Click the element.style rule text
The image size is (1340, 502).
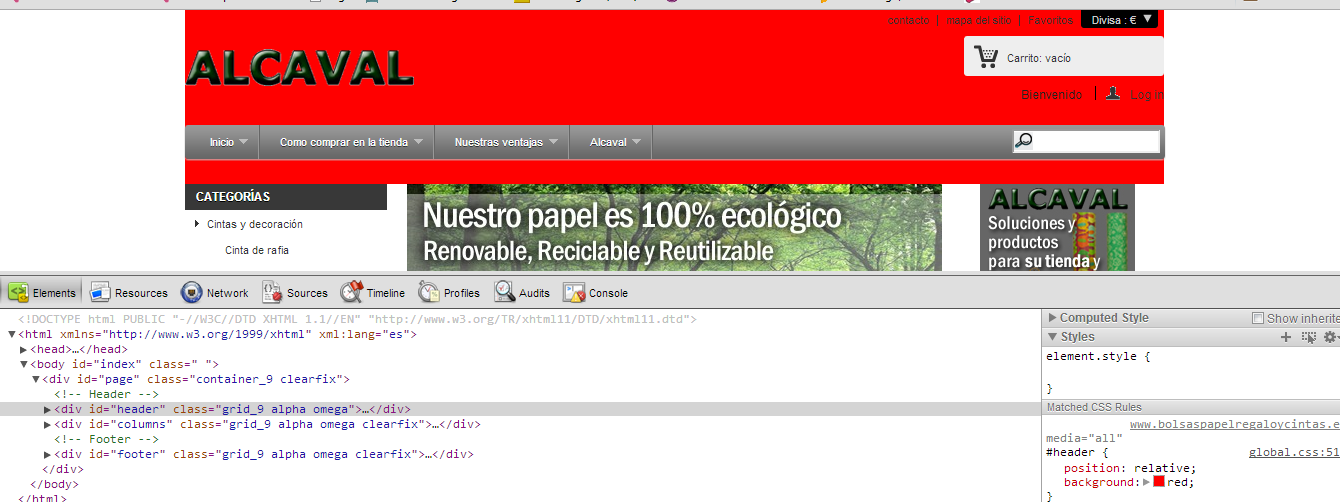click(x=1099, y=356)
